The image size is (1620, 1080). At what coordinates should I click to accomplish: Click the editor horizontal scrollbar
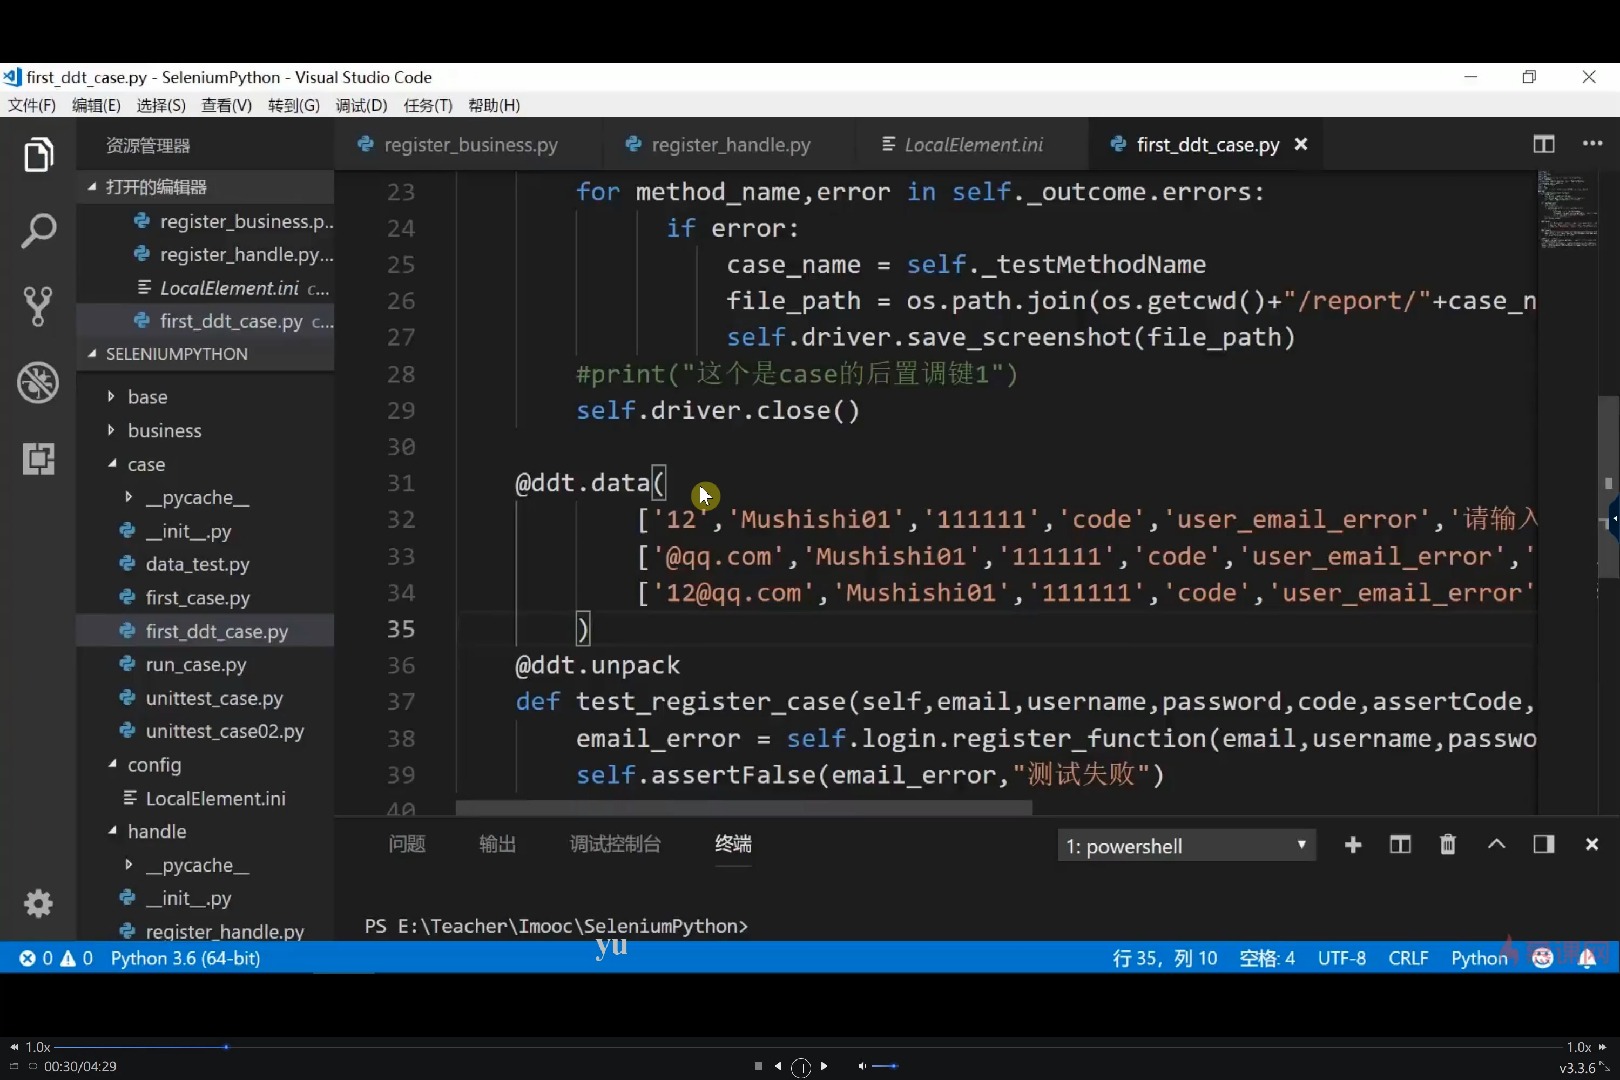[743, 807]
